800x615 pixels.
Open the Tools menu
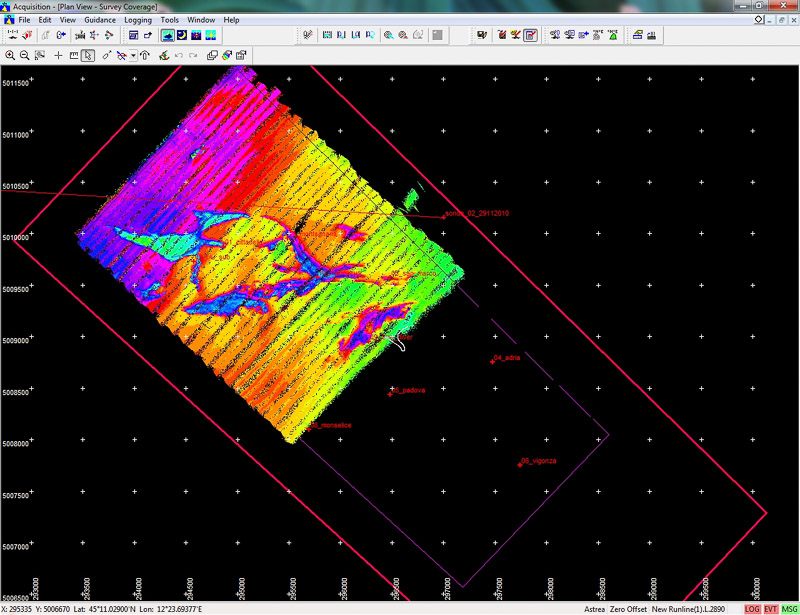(170, 20)
